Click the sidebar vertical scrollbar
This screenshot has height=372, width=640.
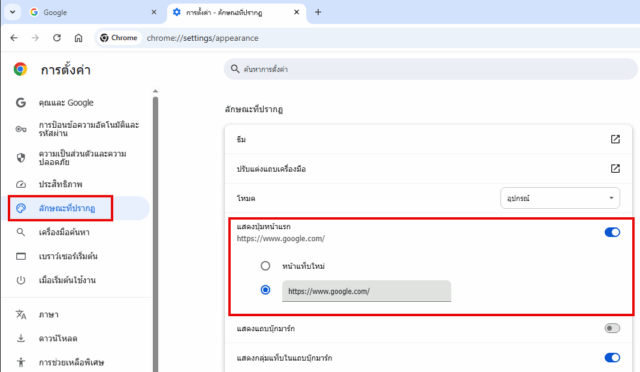click(155, 234)
